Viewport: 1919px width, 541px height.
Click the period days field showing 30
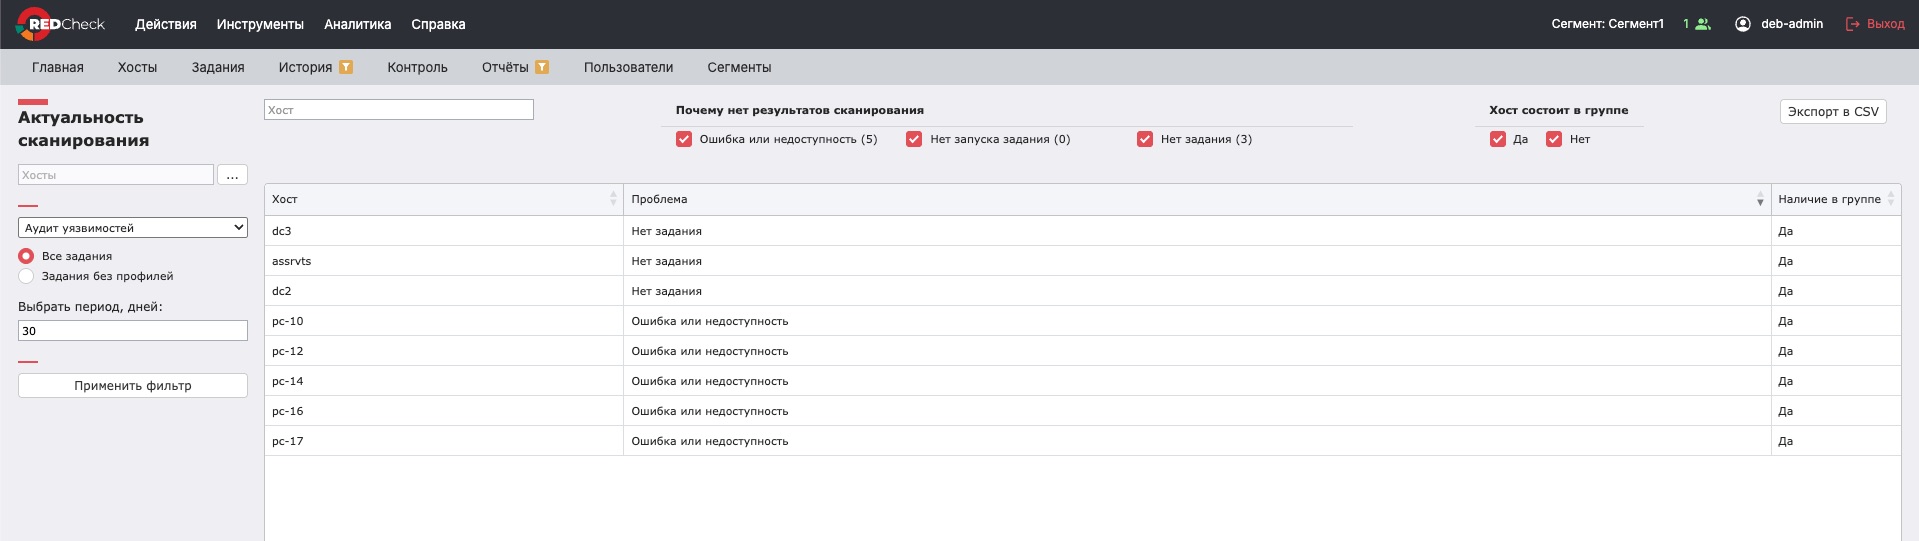pos(133,331)
